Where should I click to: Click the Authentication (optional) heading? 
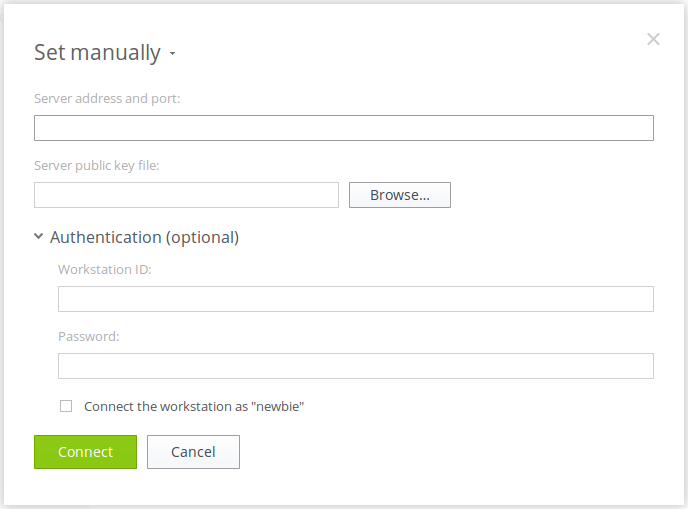pyautogui.click(x=144, y=237)
